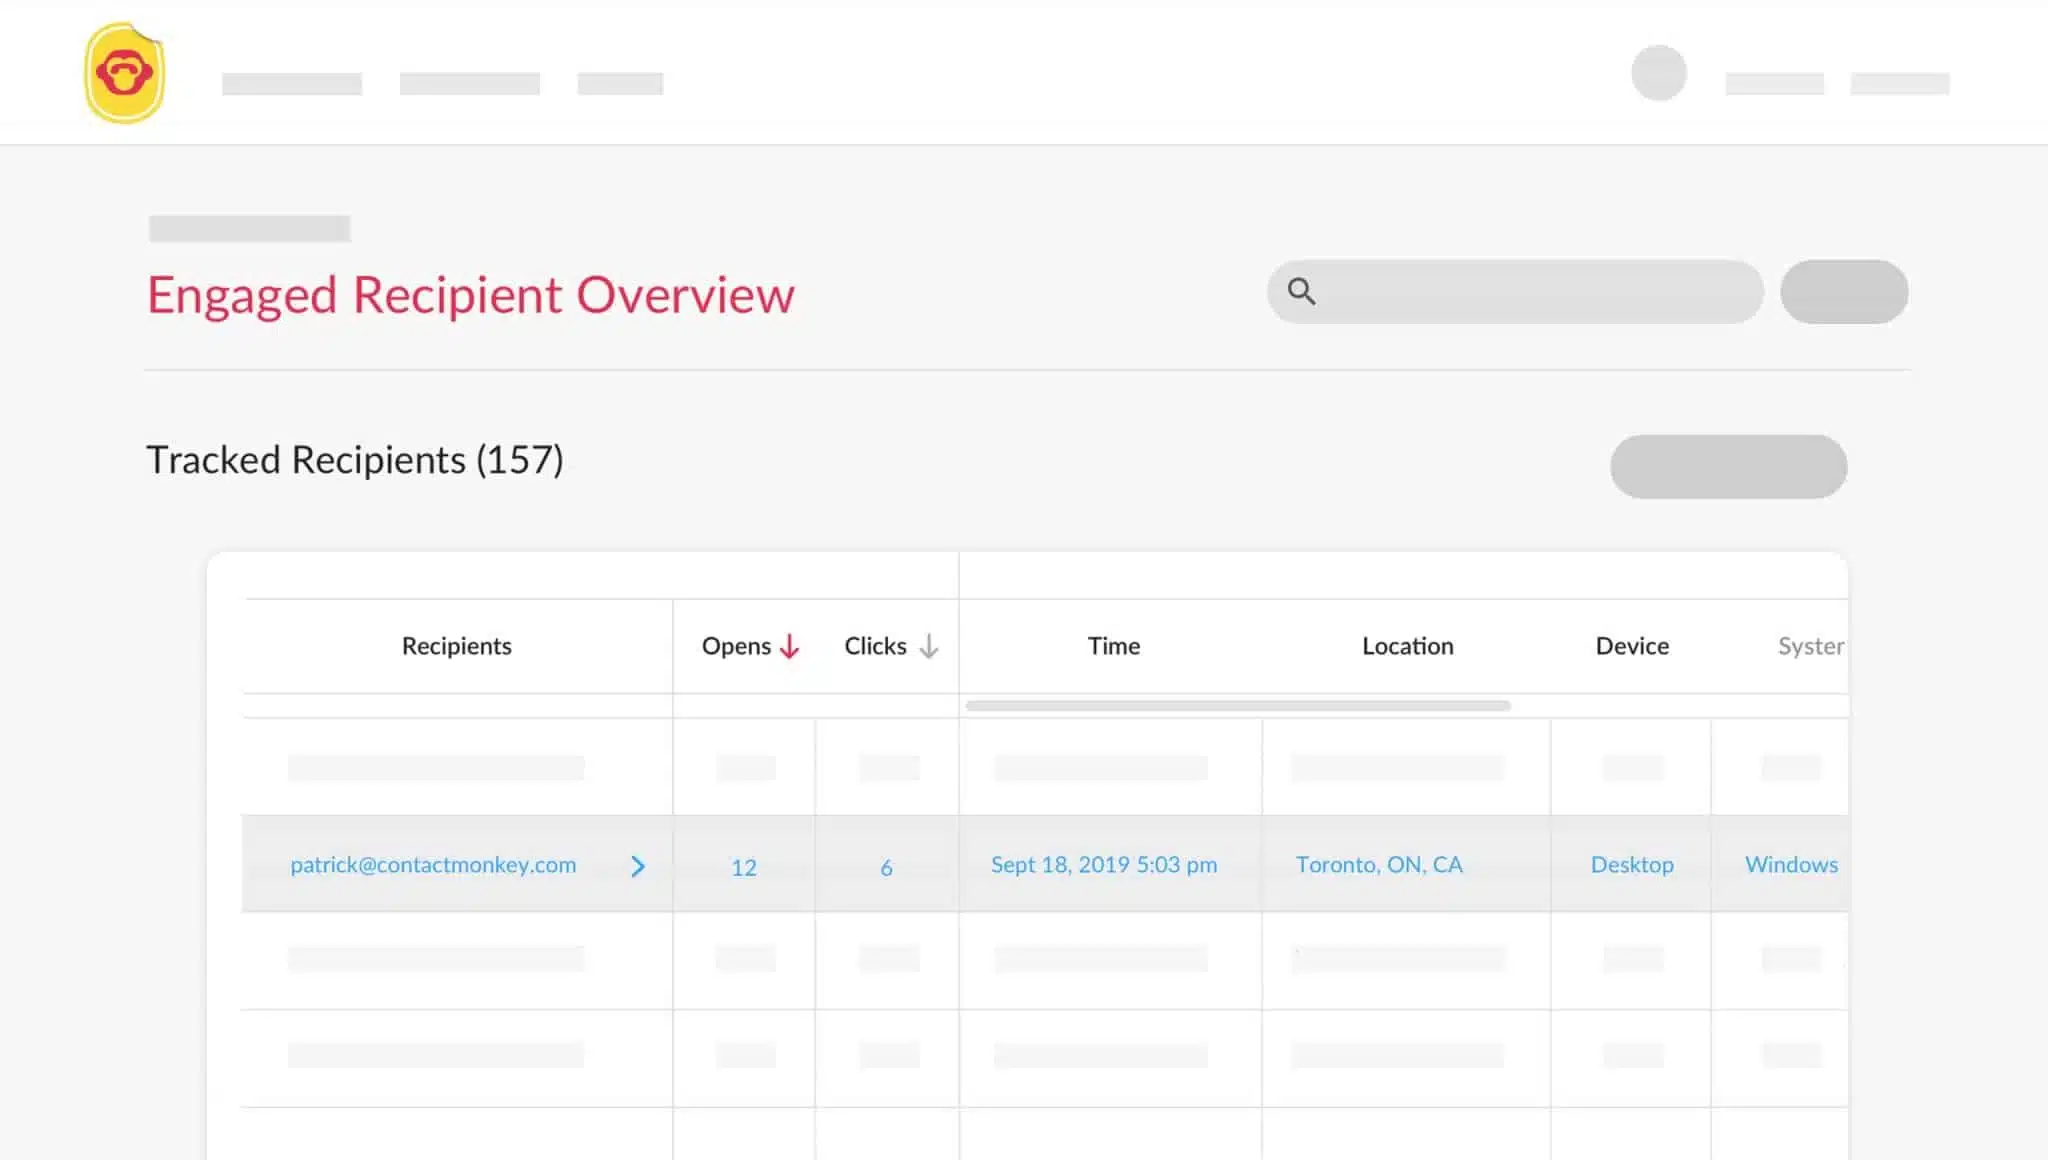
Task: Click the ContactMonkey monkey logo
Action: [x=124, y=74]
